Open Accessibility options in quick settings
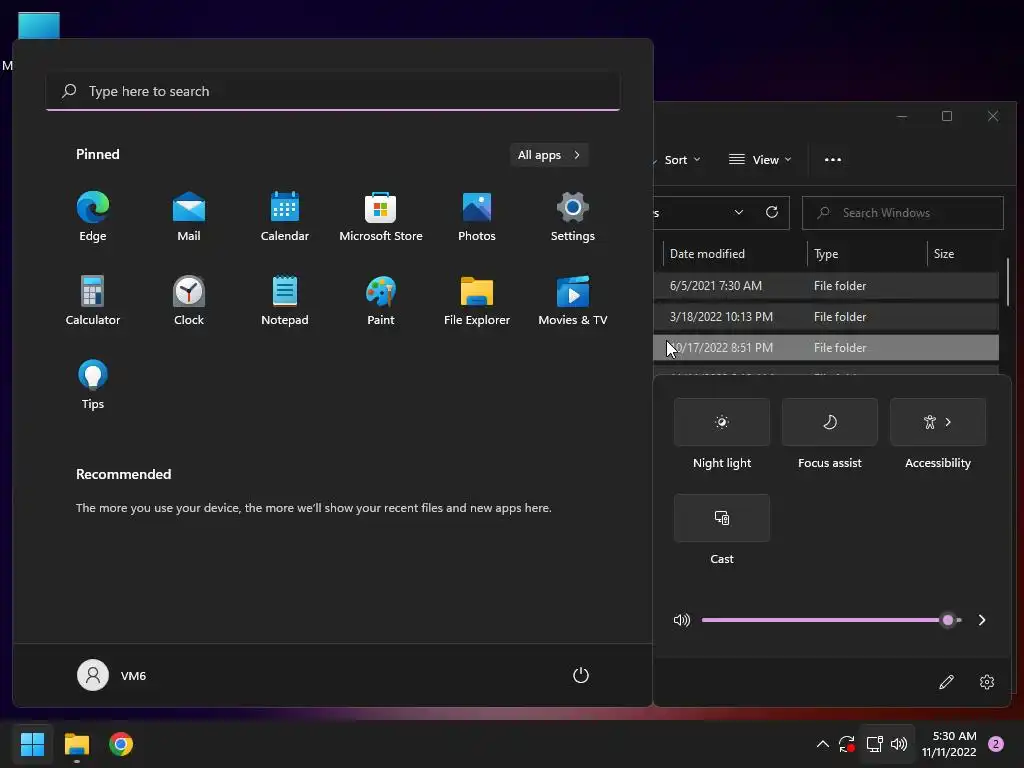The height and width of the screenshot is (768, 1024). (x=938, y=422)
